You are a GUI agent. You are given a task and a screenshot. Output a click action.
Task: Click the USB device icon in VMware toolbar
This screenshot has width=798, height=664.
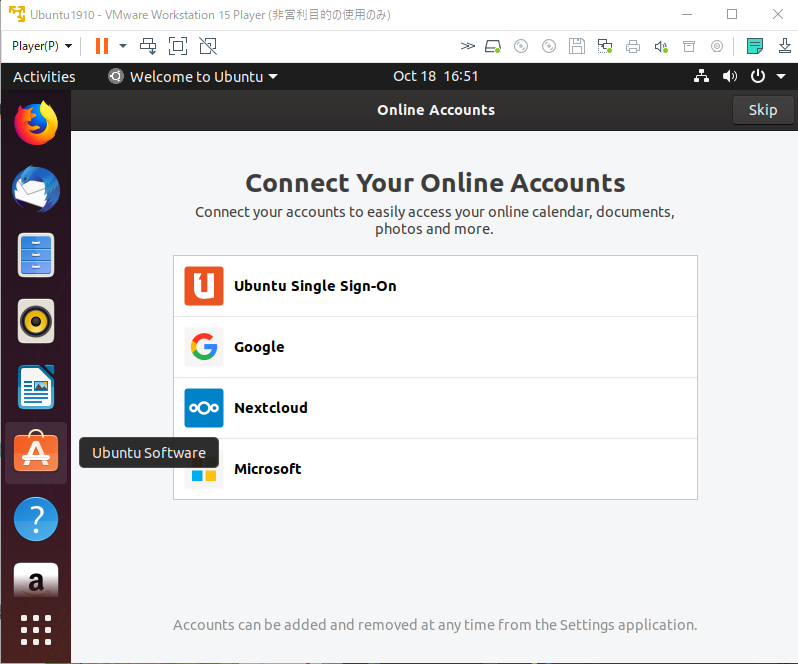[689, 47]
